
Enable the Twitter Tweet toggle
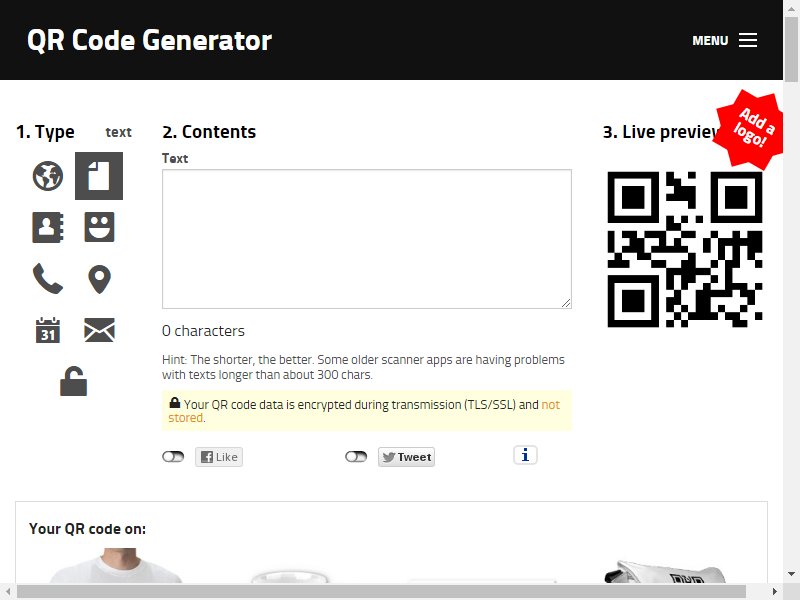click(356, 457)
